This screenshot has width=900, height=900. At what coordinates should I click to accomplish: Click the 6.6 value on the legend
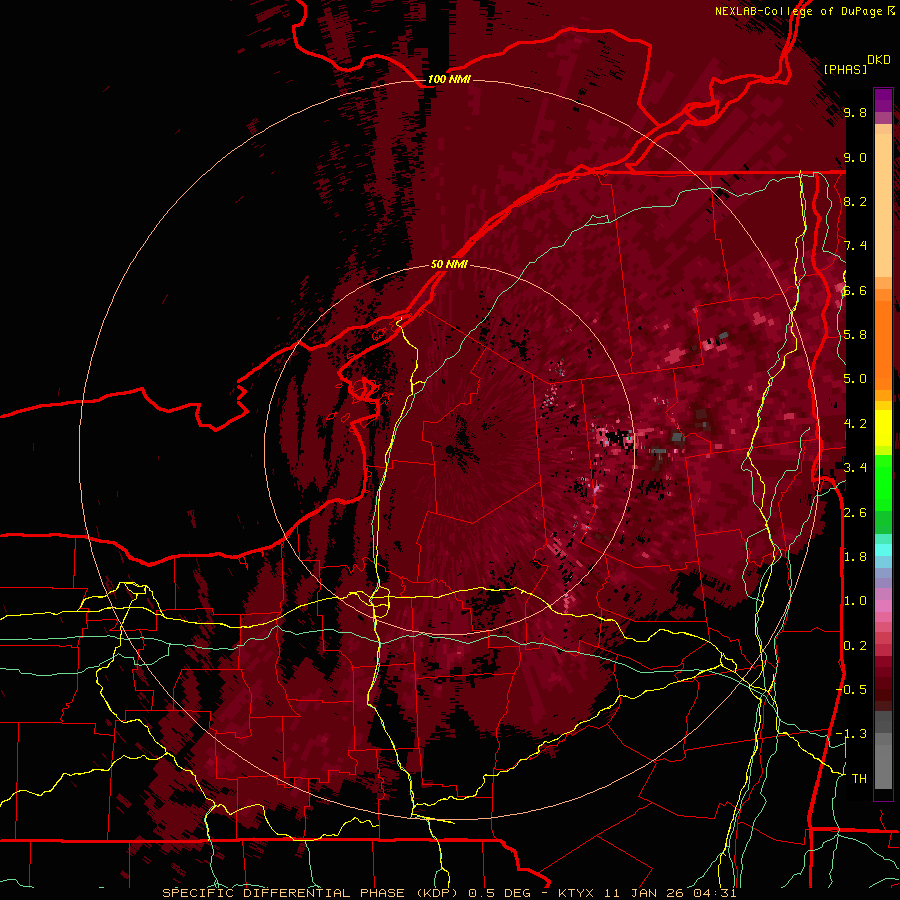(x=855, y=290)
